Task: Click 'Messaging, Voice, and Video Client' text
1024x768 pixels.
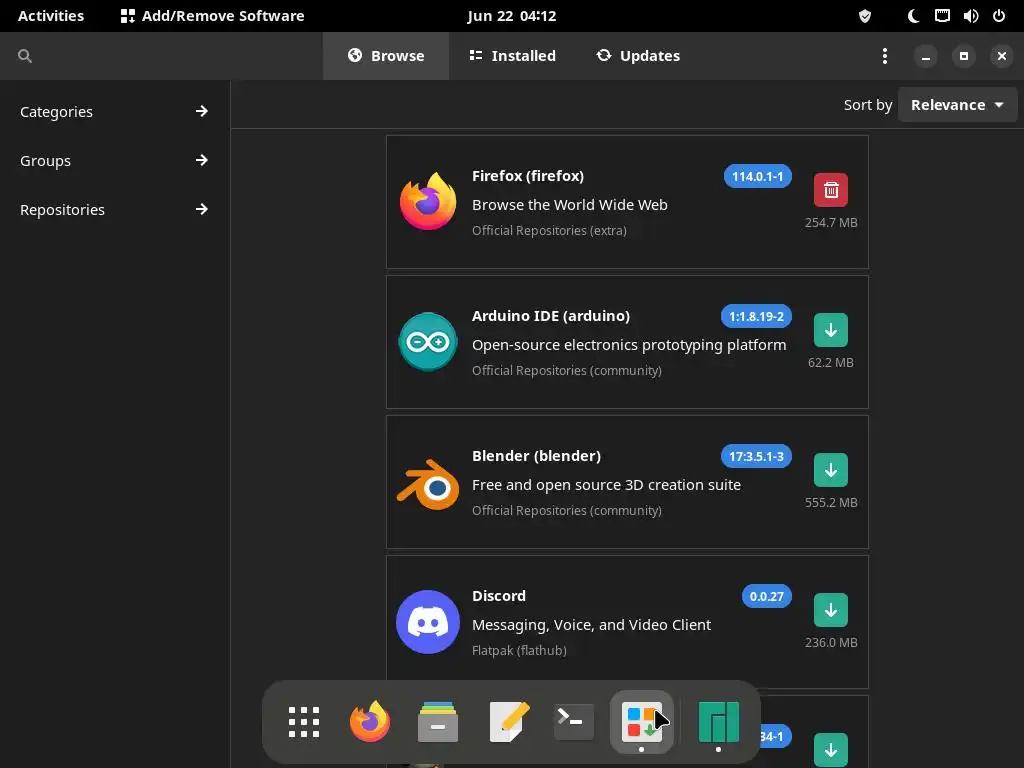Action: pos(591,625)
